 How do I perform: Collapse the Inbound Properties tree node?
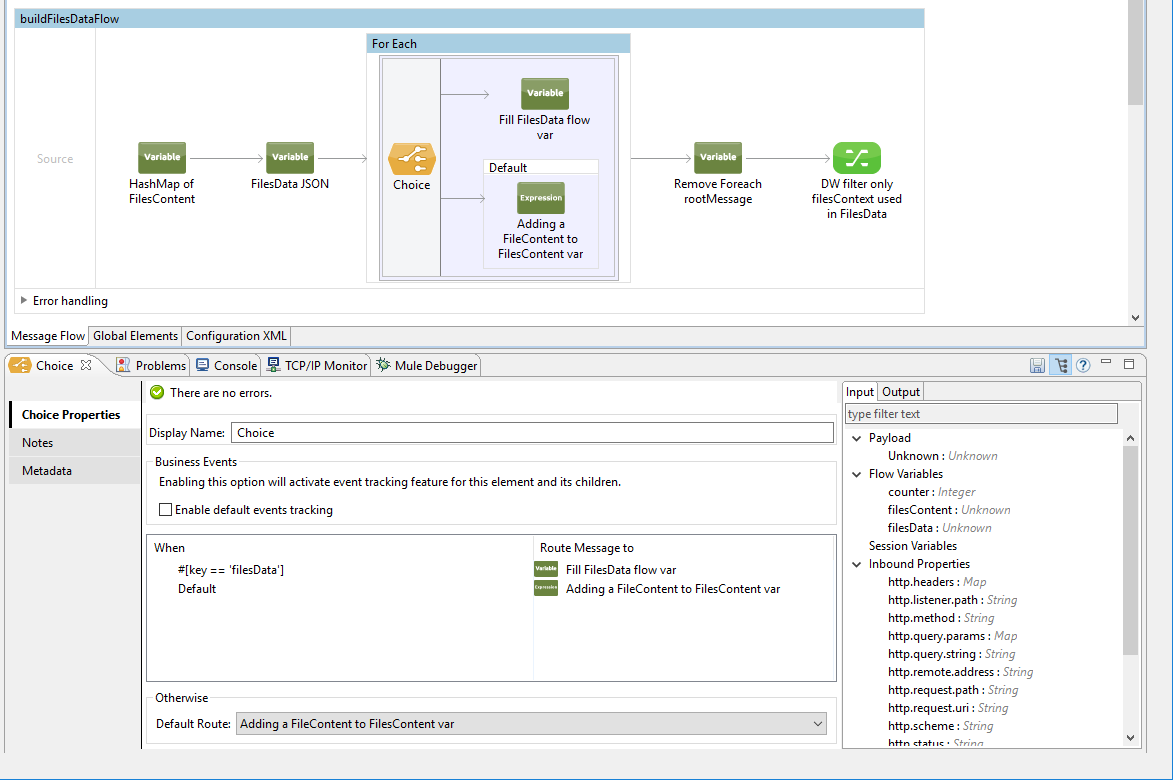[858, 564]
